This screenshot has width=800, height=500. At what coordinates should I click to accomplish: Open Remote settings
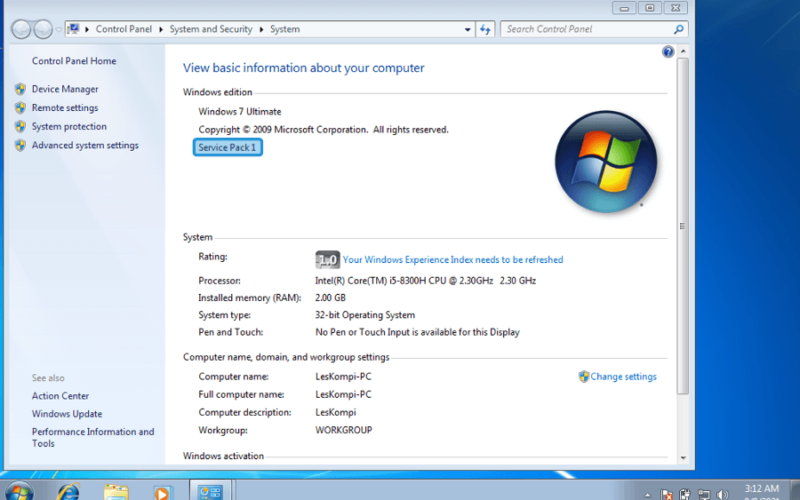point(65,108)
